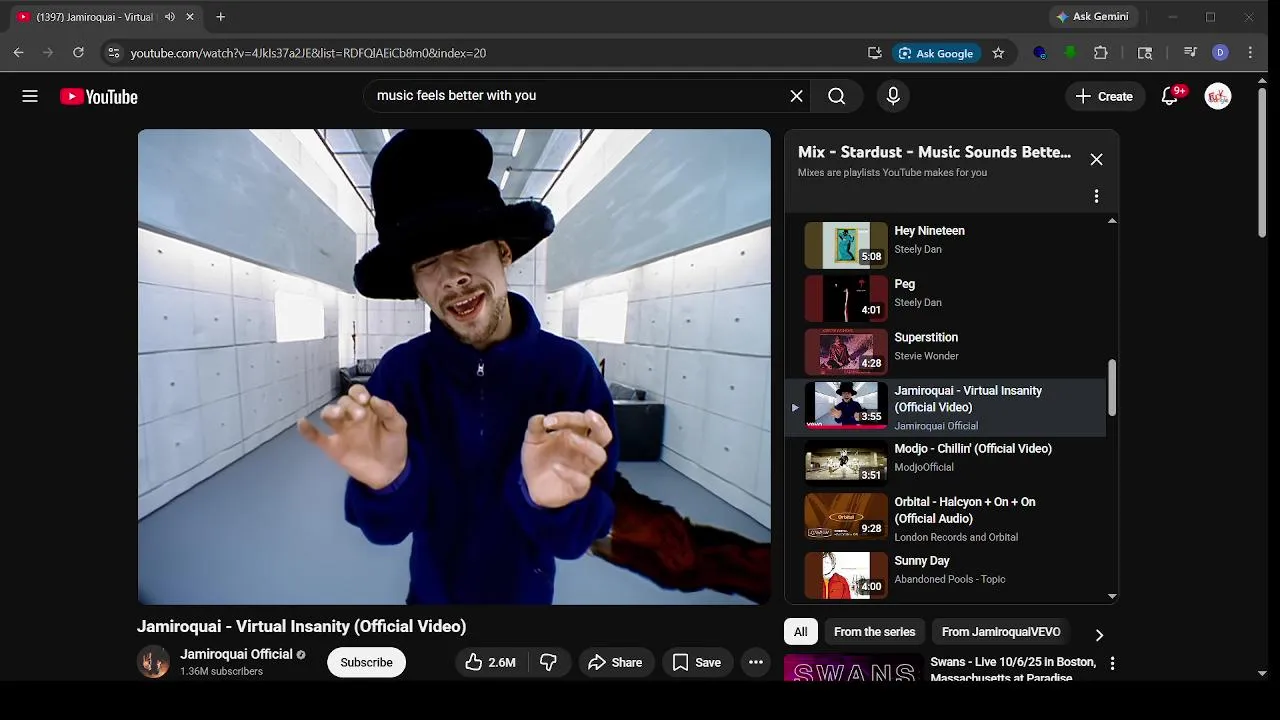Image resolution: width=1280 pixels, height=720 pixels.
Task: Open the YouTube hamburger guide menu
Action: pyautogui.click(x=30, y=96)
